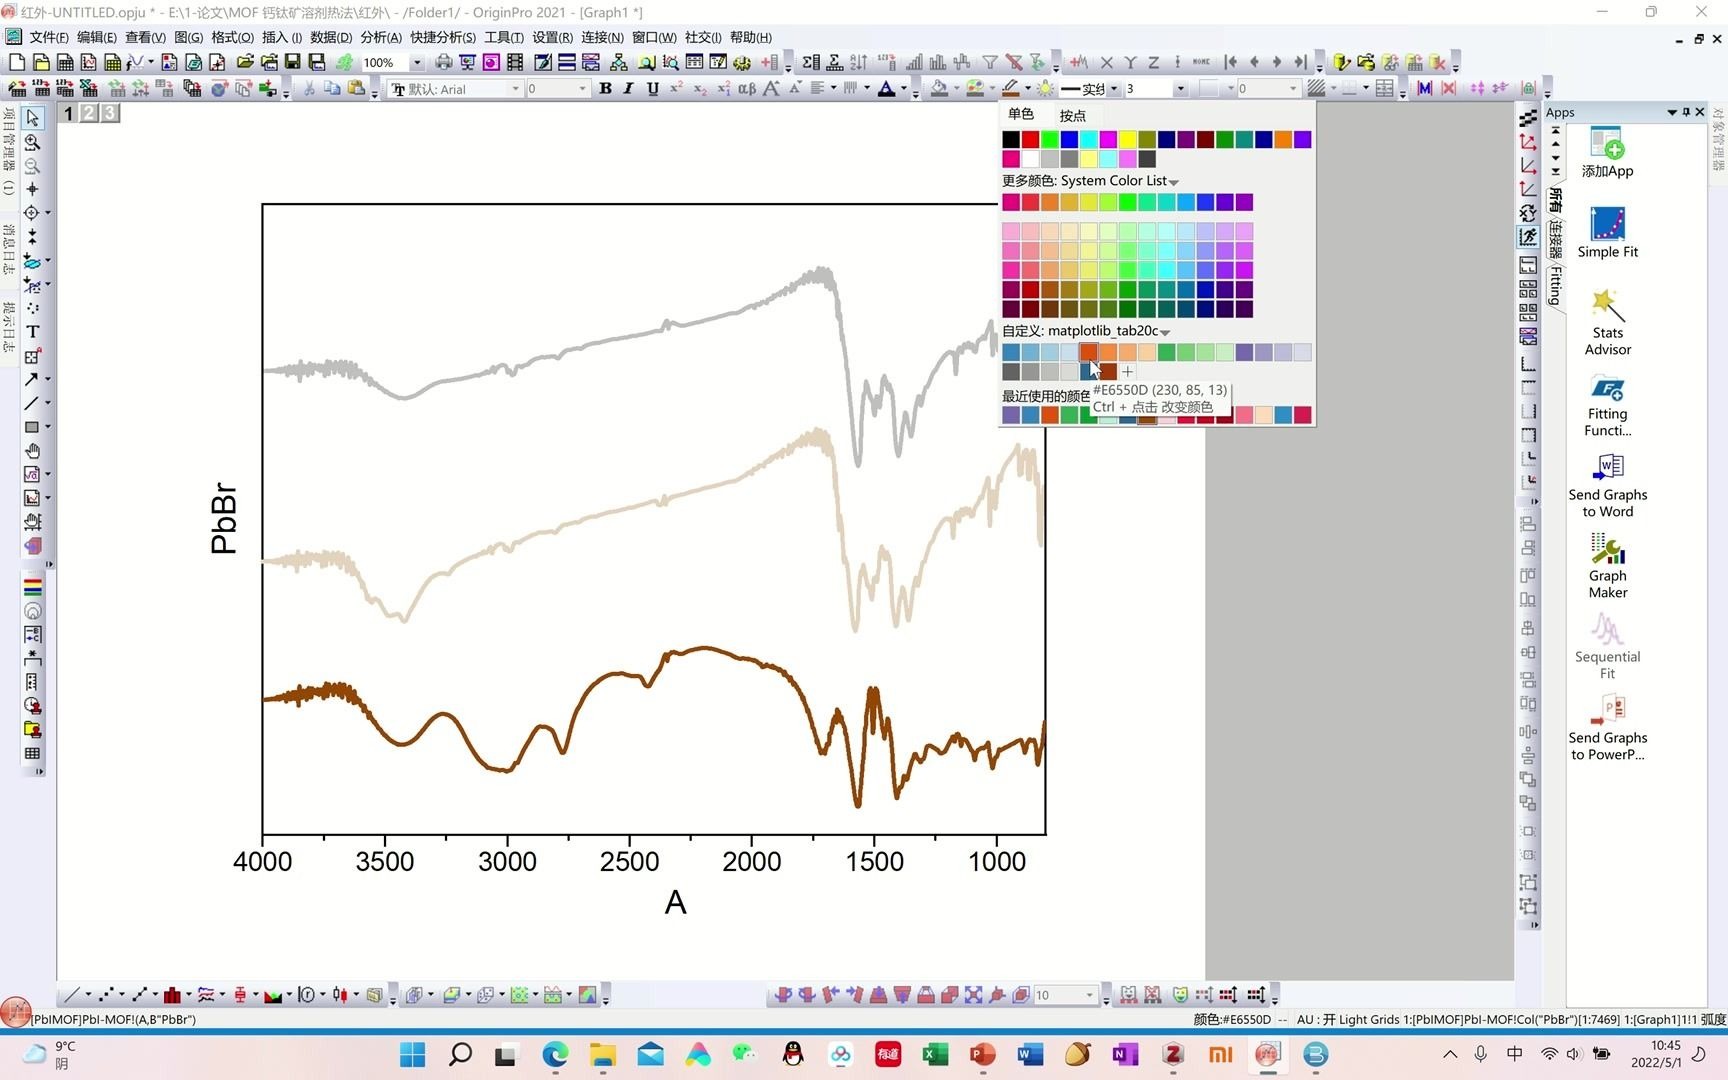The width and height of the screenshot is (1728, 1080).
Task: Select the Pointer tool
Action: (32, 118)
